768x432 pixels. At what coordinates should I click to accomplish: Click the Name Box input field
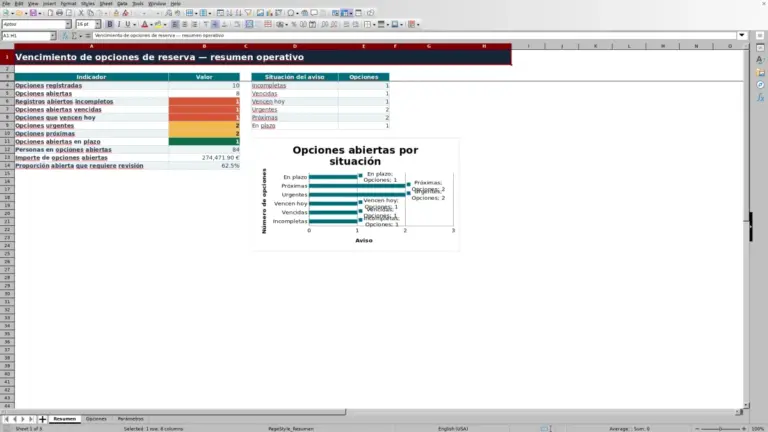pyautogui.click(x=25, y=36)
